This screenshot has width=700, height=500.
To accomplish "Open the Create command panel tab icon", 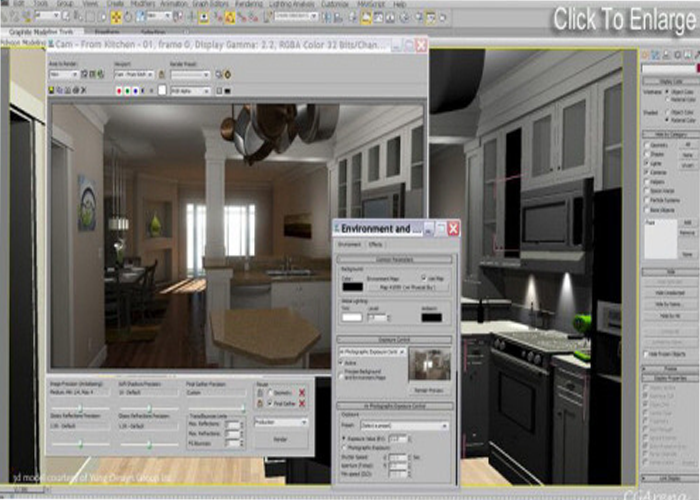I will pyautogui.click(x=645, y=55).
